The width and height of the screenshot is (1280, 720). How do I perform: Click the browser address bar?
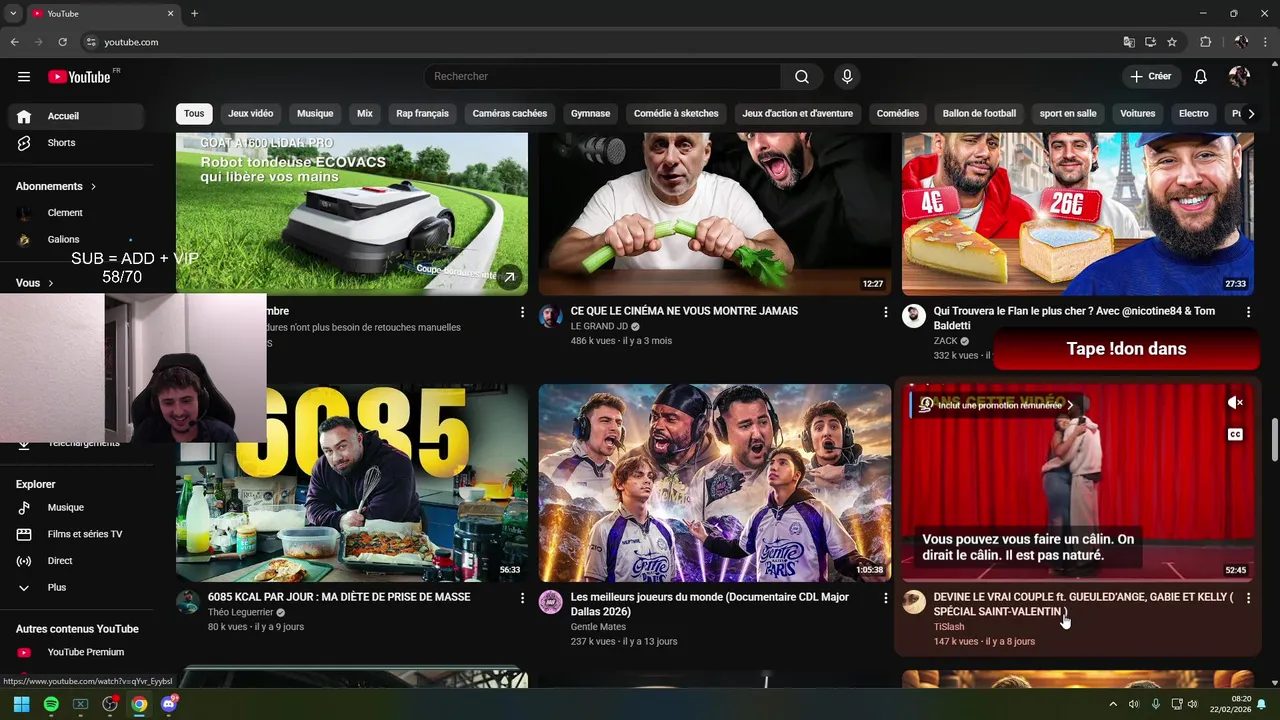point(600,42)
